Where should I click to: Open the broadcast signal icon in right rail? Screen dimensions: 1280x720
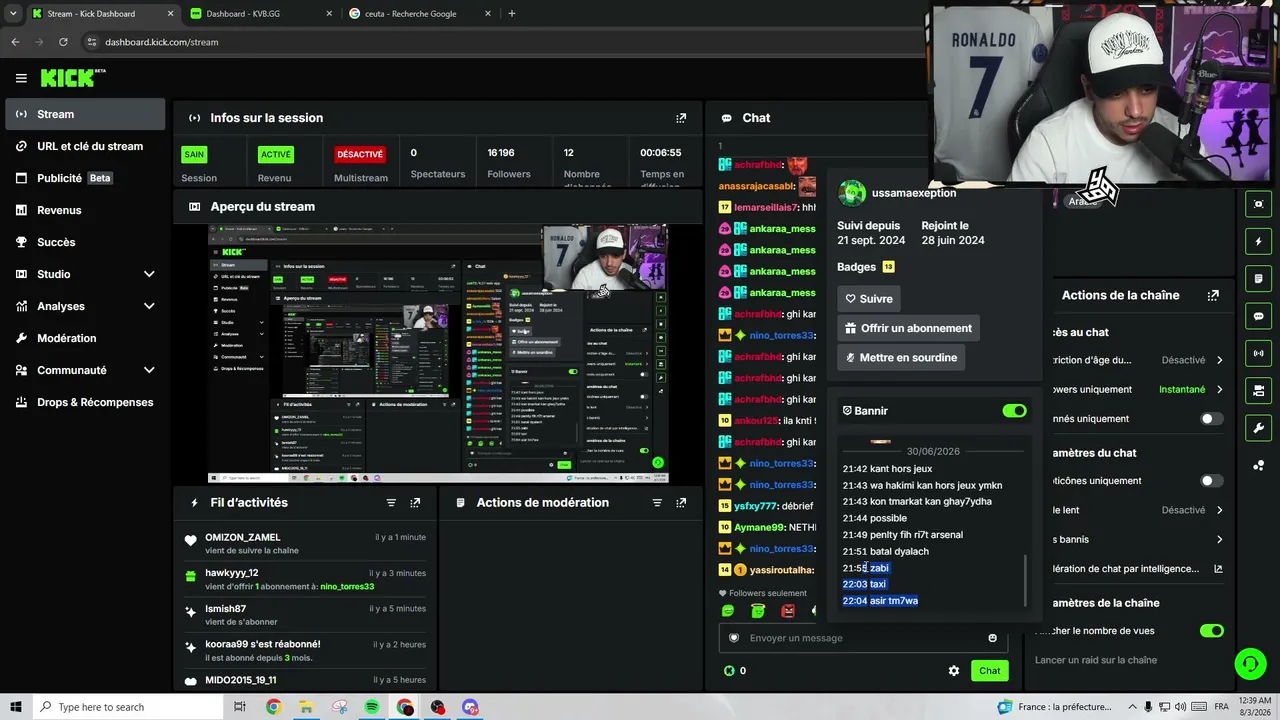[x=1258, y=353]
